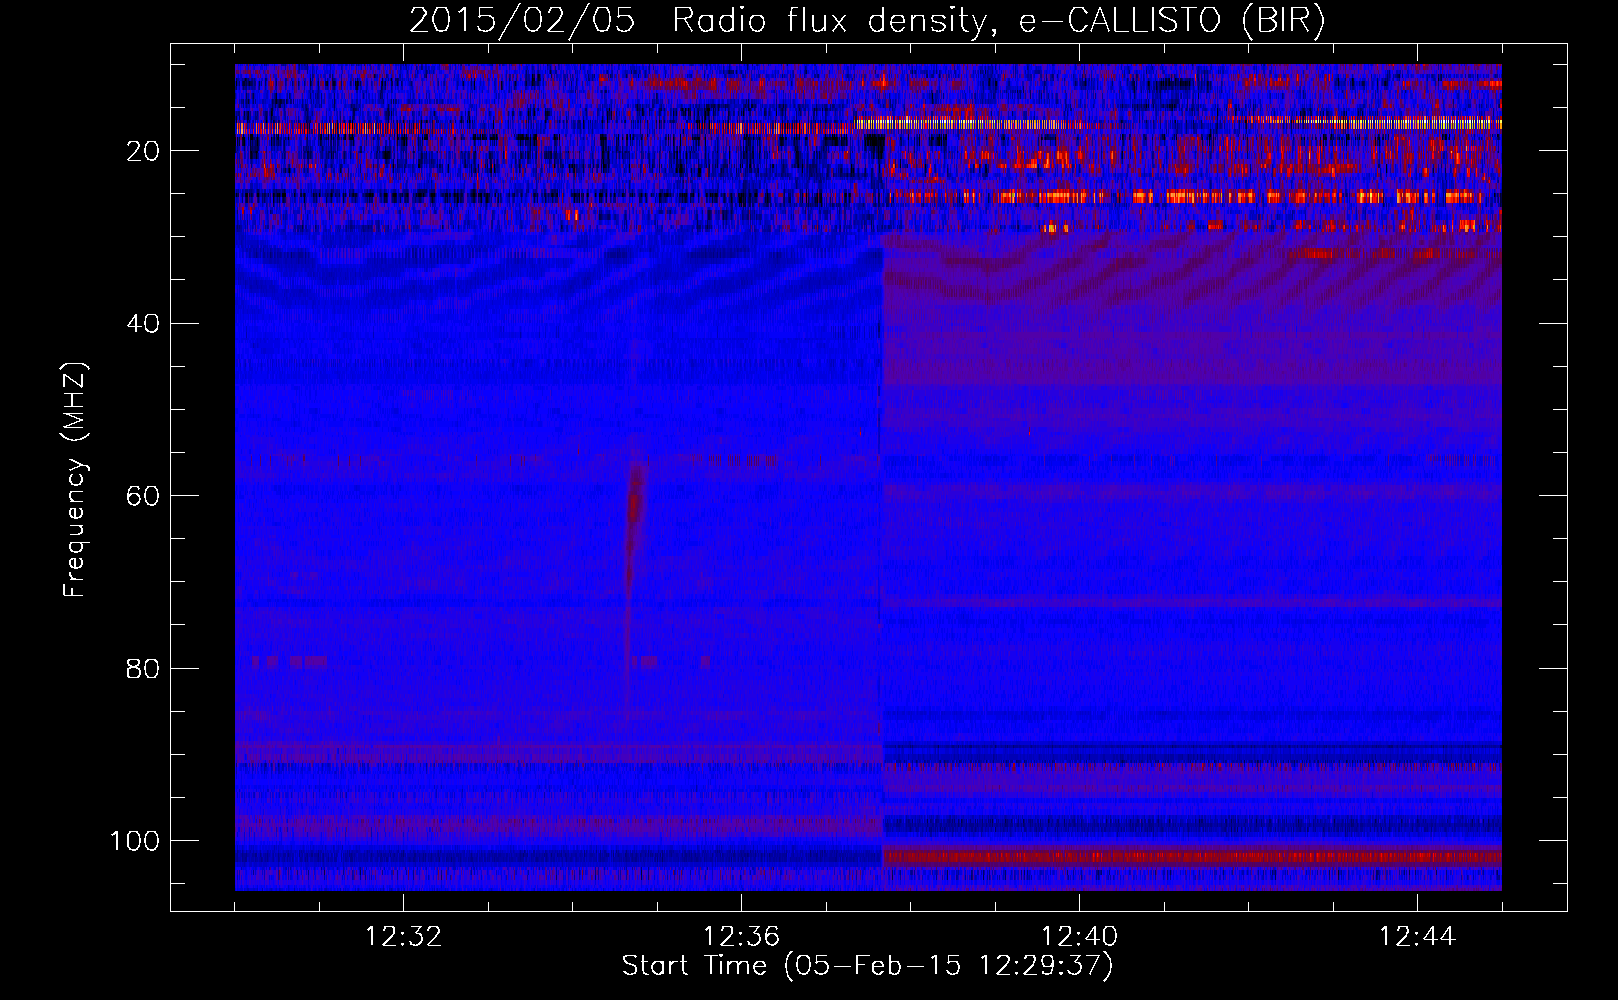Click the 12:32 time tick label

403,937
